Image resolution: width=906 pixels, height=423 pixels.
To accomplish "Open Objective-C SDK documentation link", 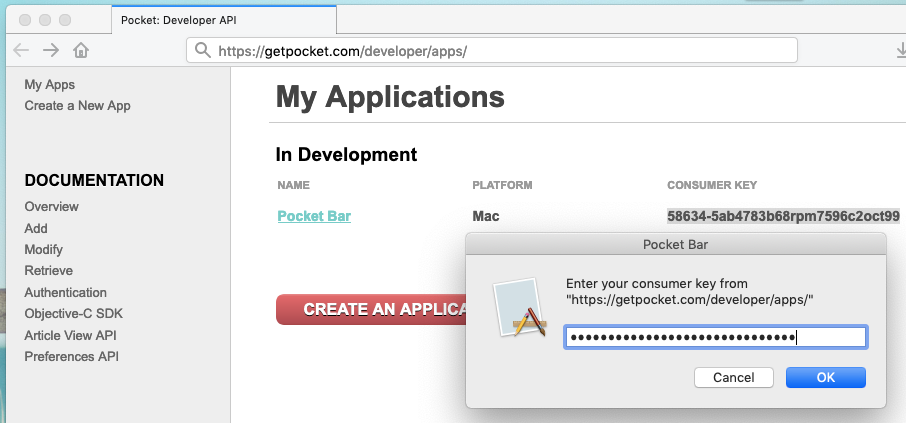I will point(73,314).
